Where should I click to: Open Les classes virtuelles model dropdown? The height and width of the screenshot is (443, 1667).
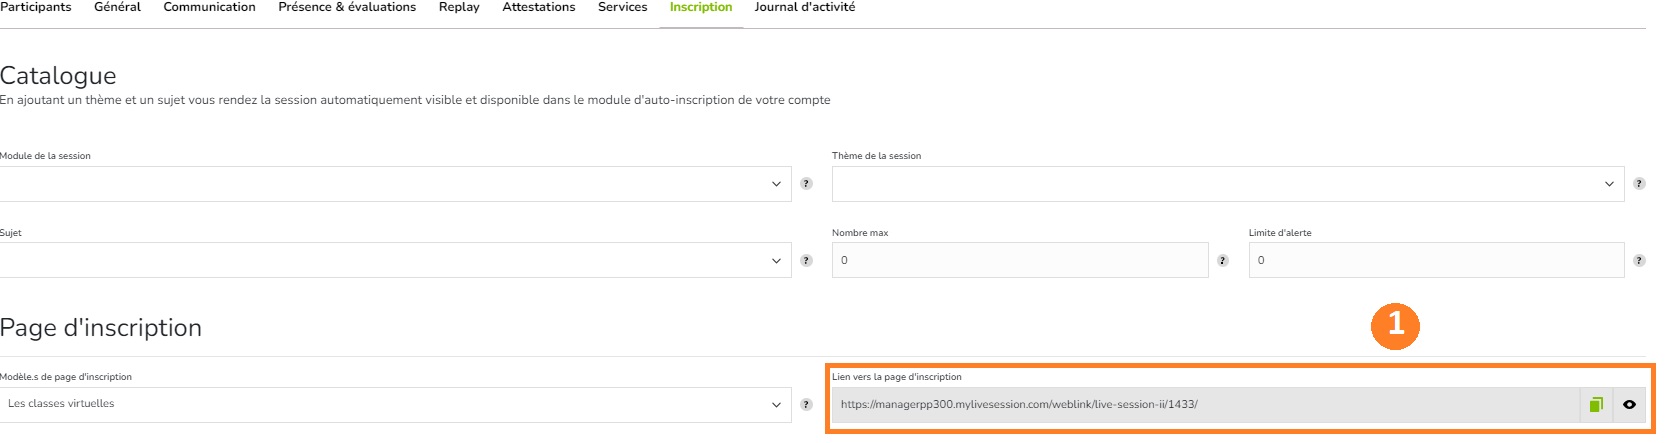tap(396, 405)
